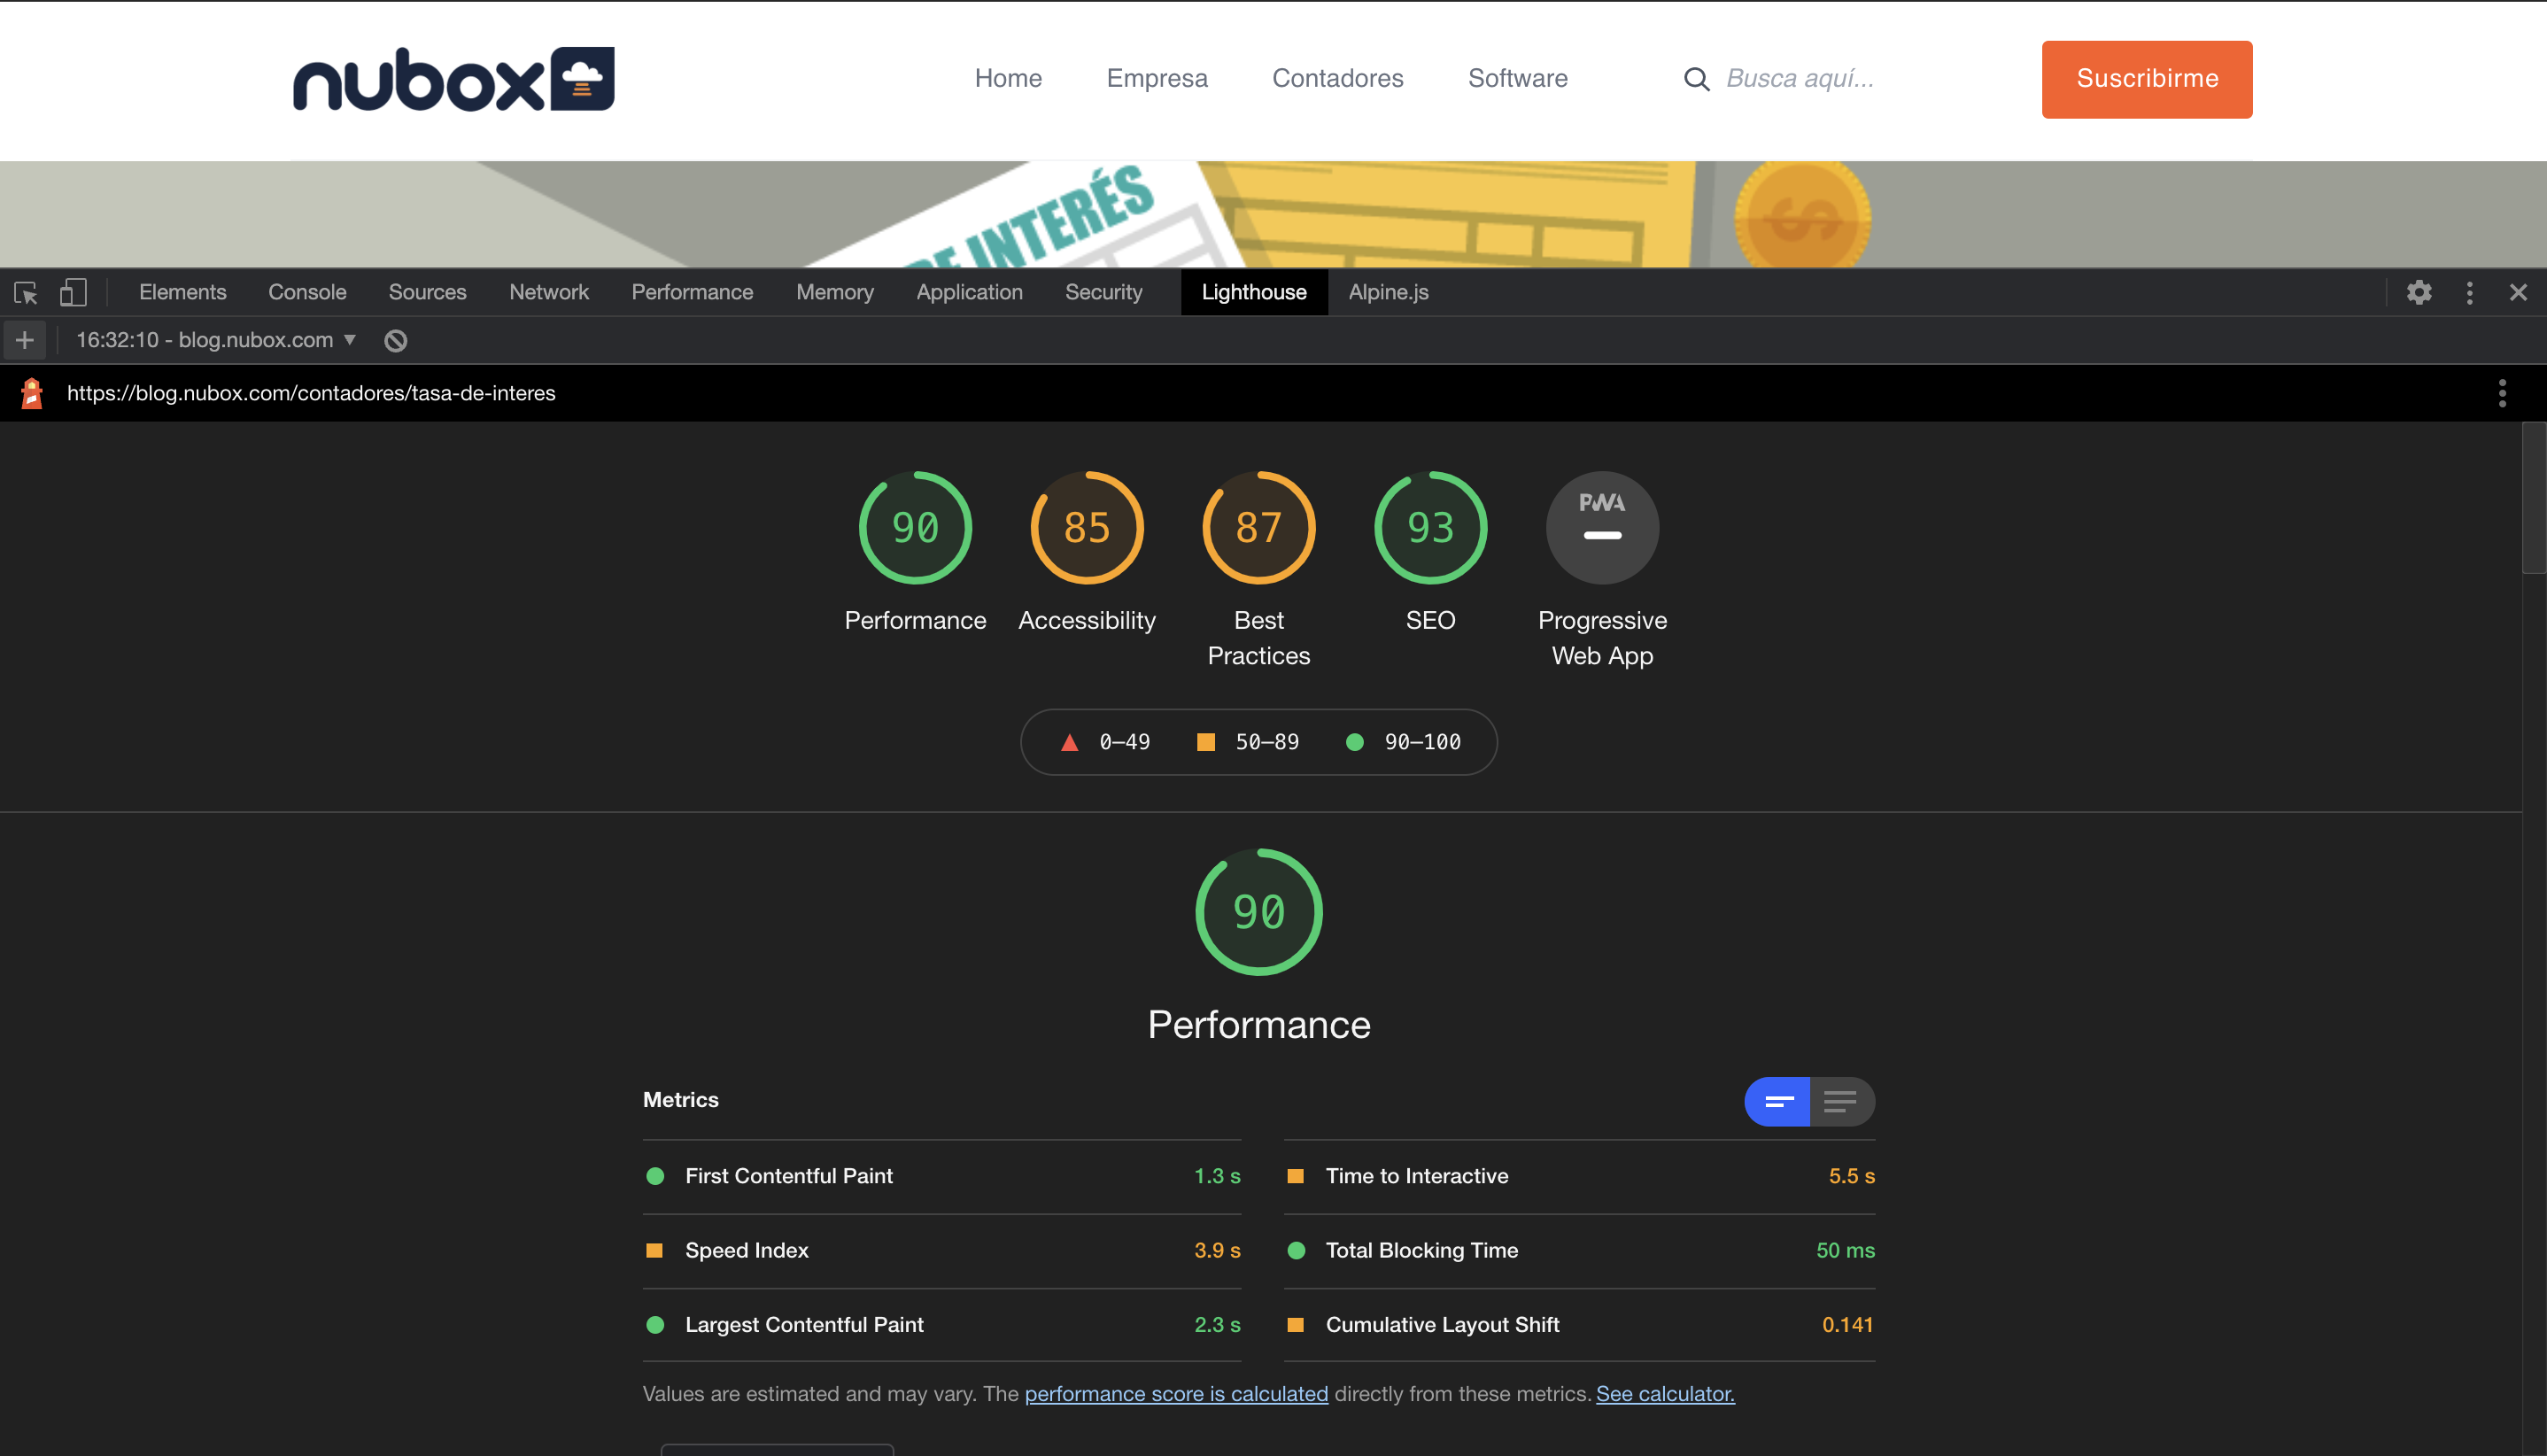Image resolution: width=2547 pixels, height=1456 pixels.
Task: Switch metrics to expanded description view
Action: coord(1840,1102)
